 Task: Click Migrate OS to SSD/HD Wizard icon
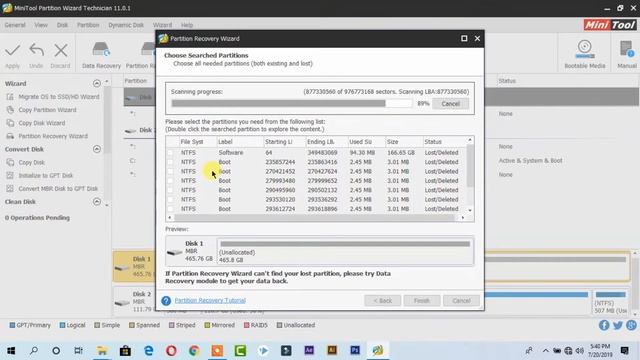pyautogui.click(x=10, y=97)
